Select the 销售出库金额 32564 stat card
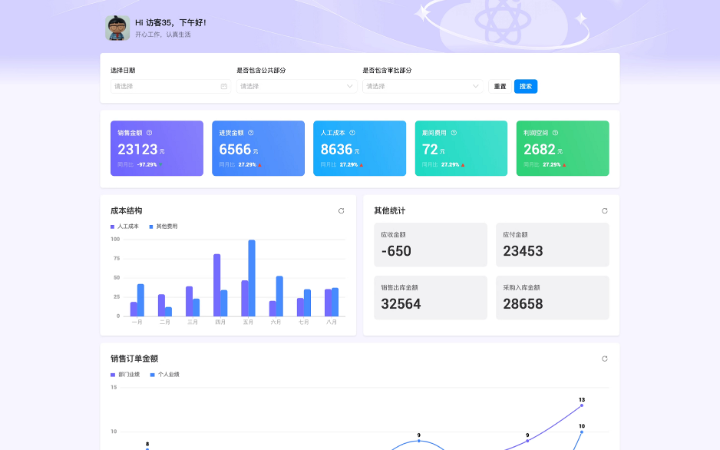 (430, 298)
